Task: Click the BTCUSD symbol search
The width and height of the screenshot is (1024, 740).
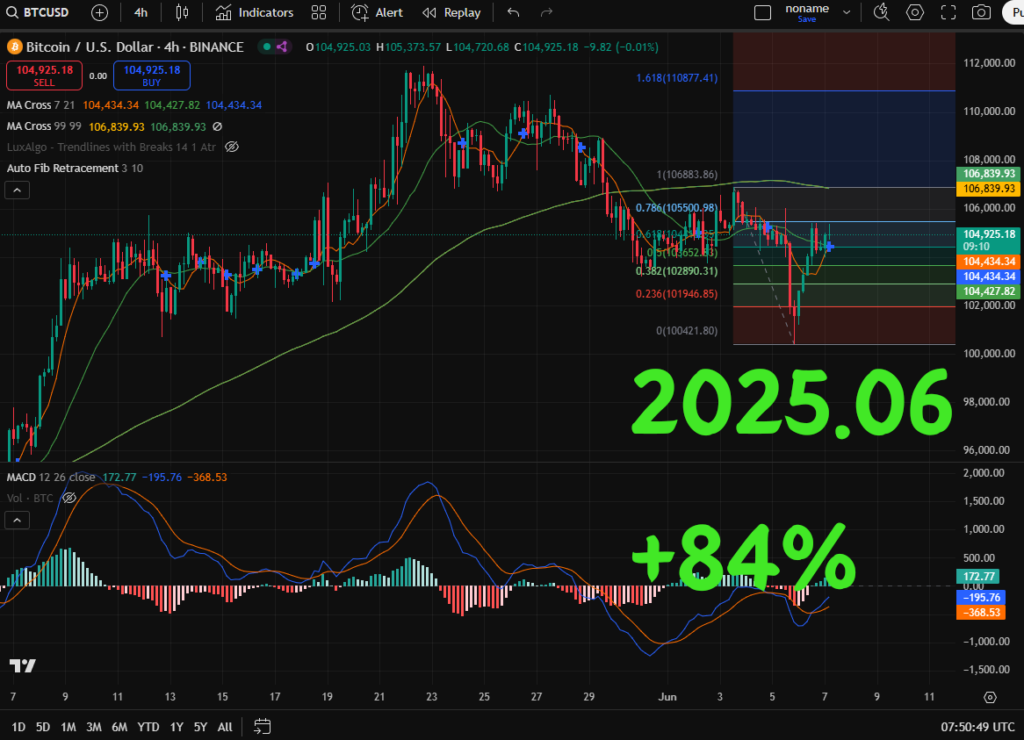Action: tap(38, 12)
